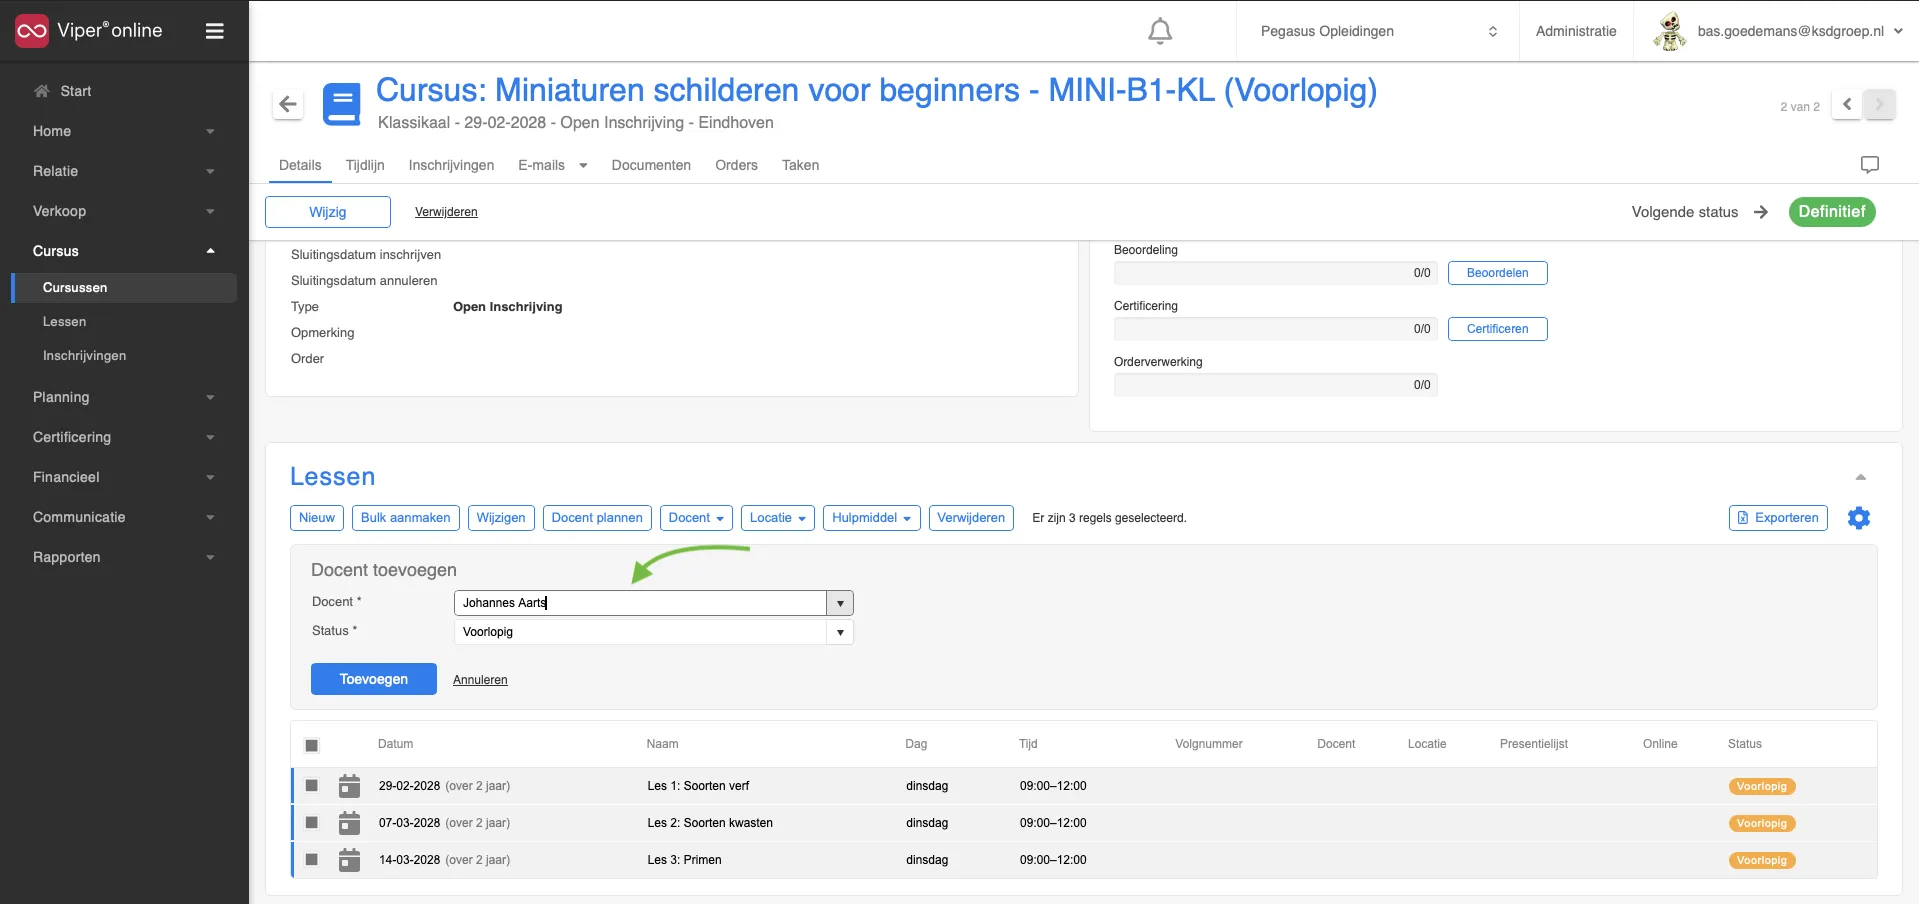Collapse the Lessen section
The width and height of the screenshot is (1919, 904).
tap(1860, 477)
